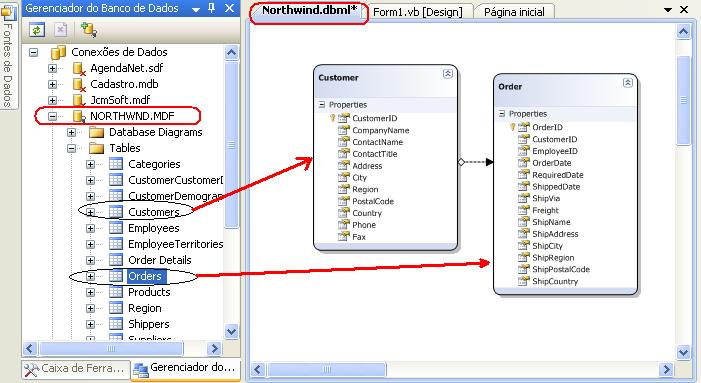Select the EmployeeTerritories table
The width and height of the screenshot is (701, 383).
pyautogui.click(x=176, y=244)
